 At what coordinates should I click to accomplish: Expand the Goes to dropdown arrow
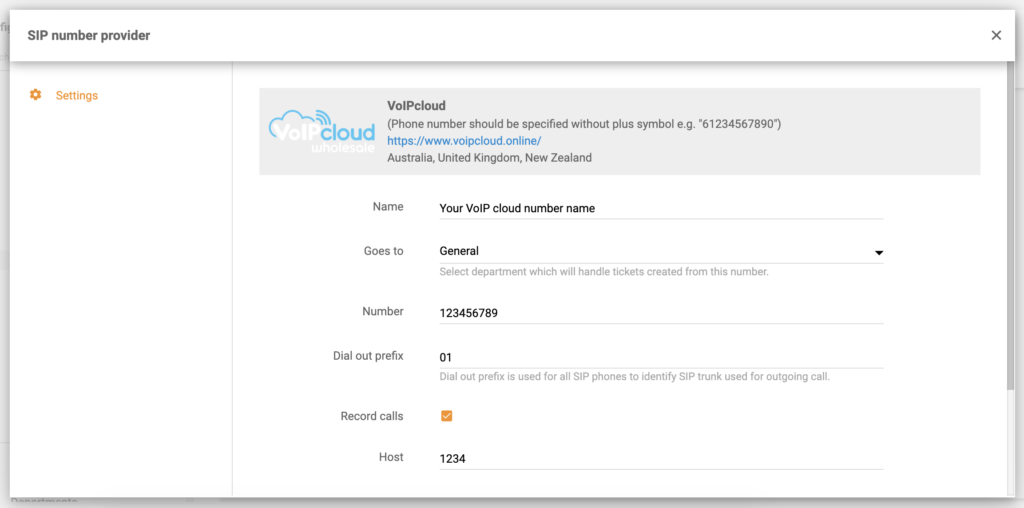[x=878, y=253]
